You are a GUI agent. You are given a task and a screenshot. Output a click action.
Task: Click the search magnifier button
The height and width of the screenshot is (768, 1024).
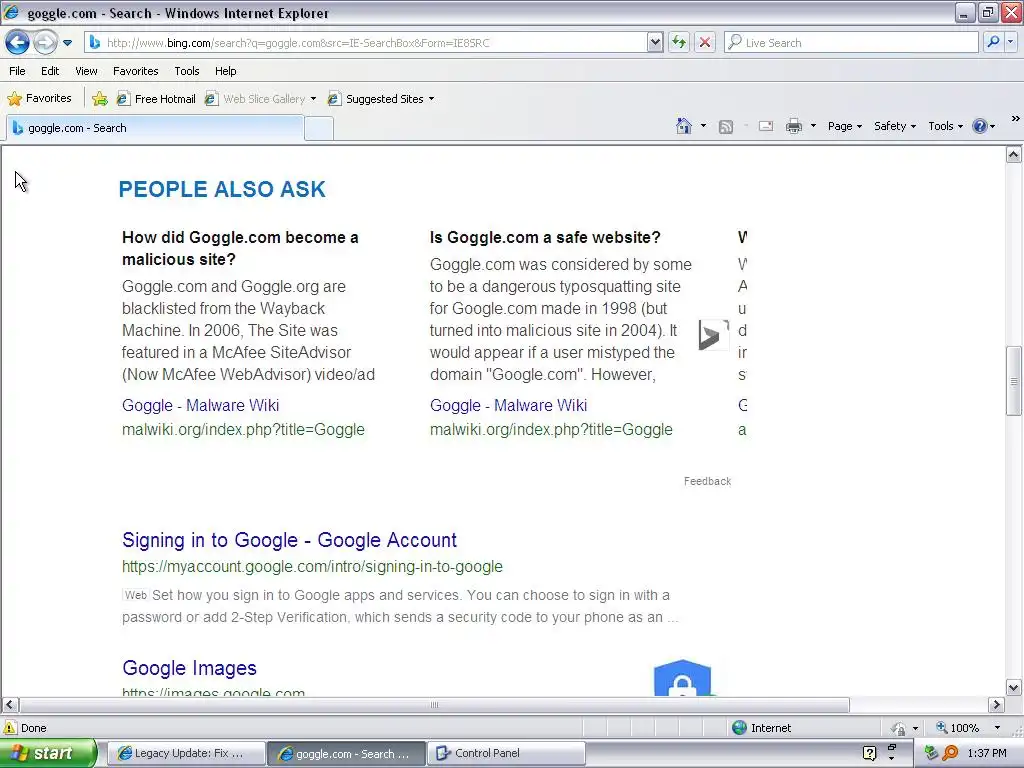993,42
